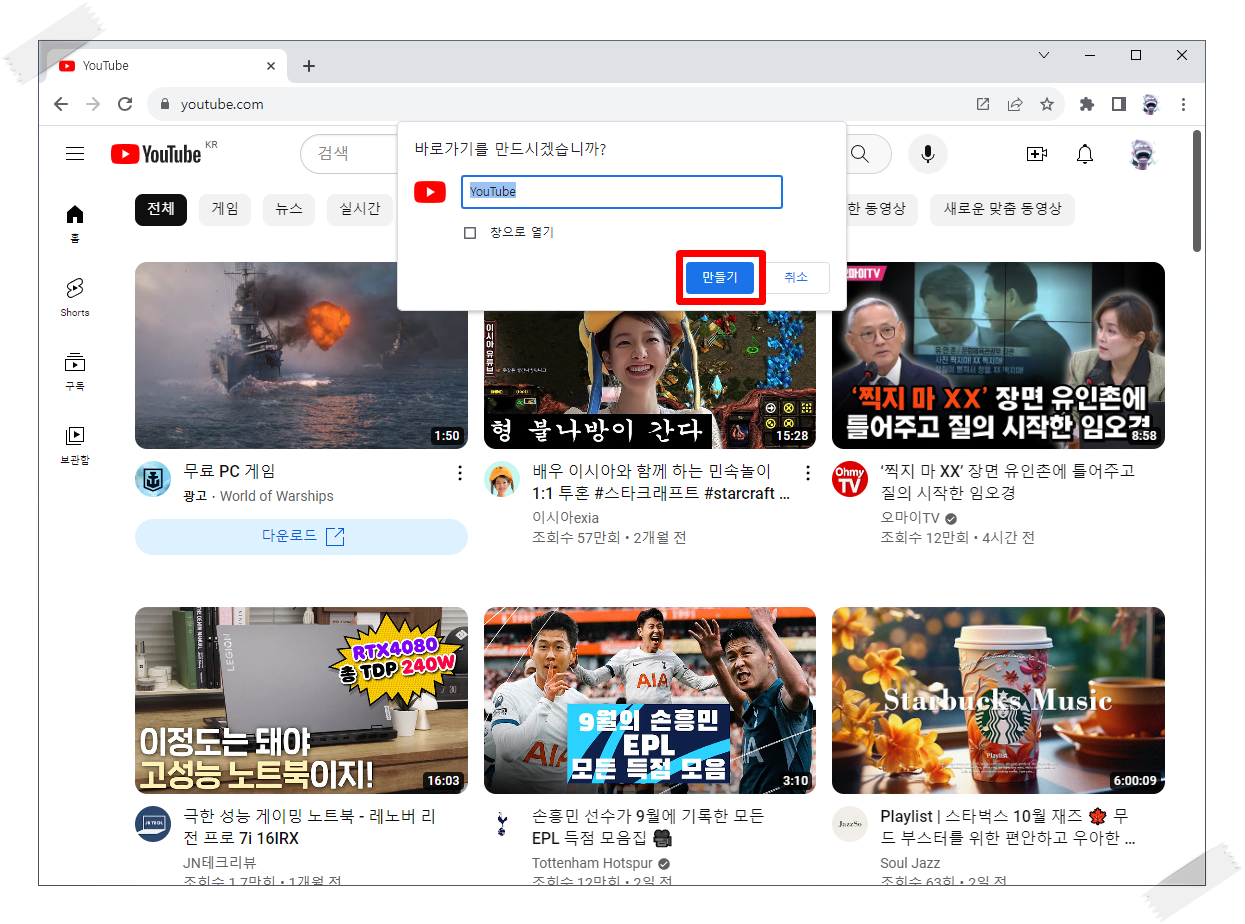
Task: Toggle the Chrome side panel icon
Action: click(x=1119, y=104)
